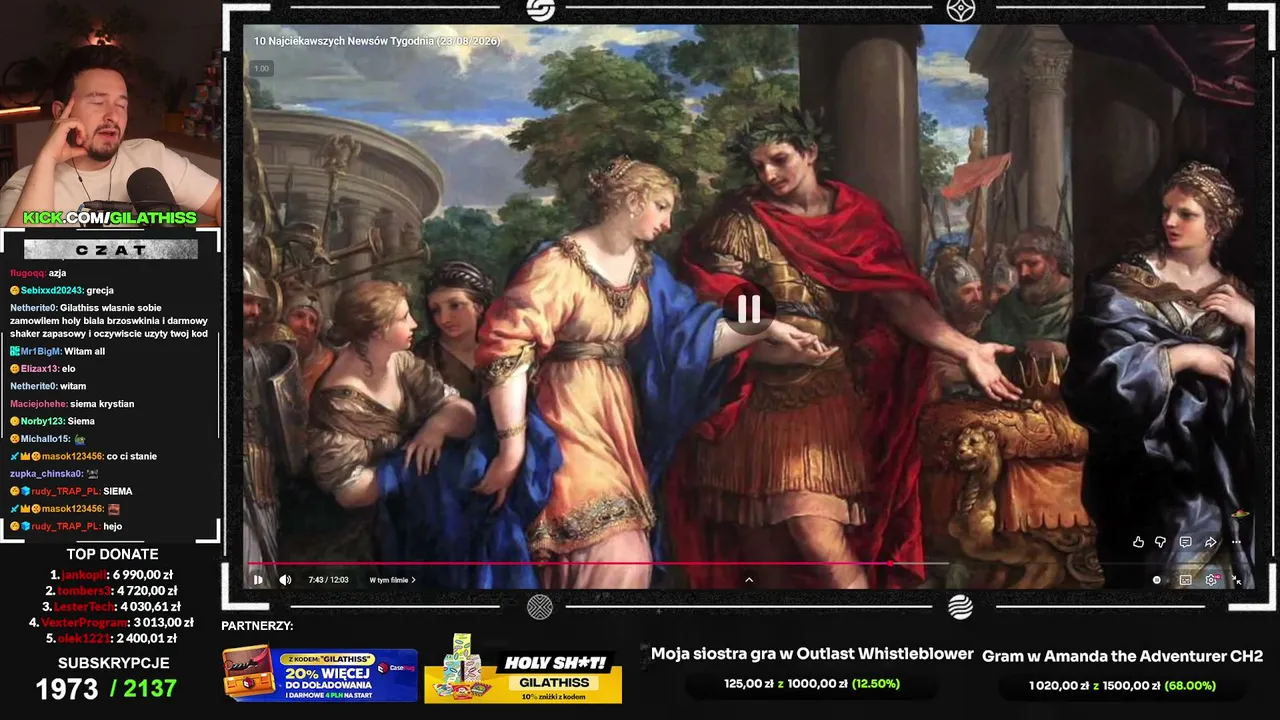This screenshot has height=720, width=1280.
Task: Click the play/pause button in the player bar
Action: click(258, 580)
